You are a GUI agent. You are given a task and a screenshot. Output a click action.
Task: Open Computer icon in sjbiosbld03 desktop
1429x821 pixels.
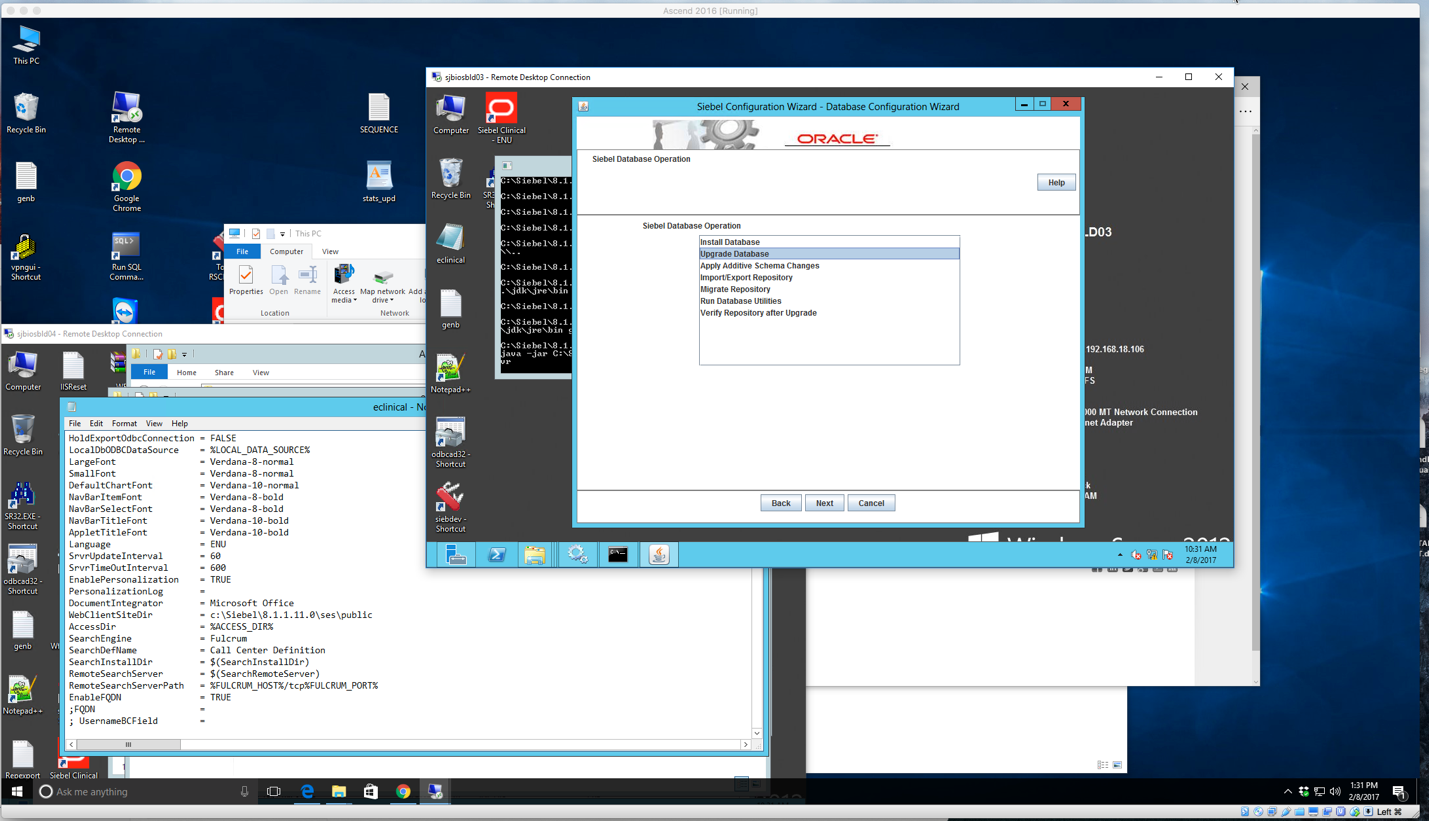[451, 114]
